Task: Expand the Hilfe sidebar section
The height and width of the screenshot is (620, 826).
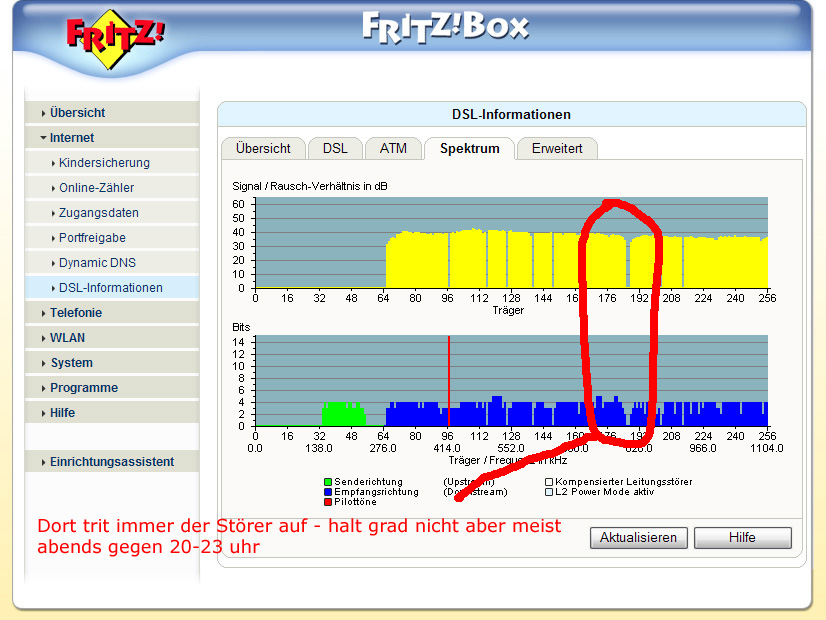Action: tap(112, 412)
